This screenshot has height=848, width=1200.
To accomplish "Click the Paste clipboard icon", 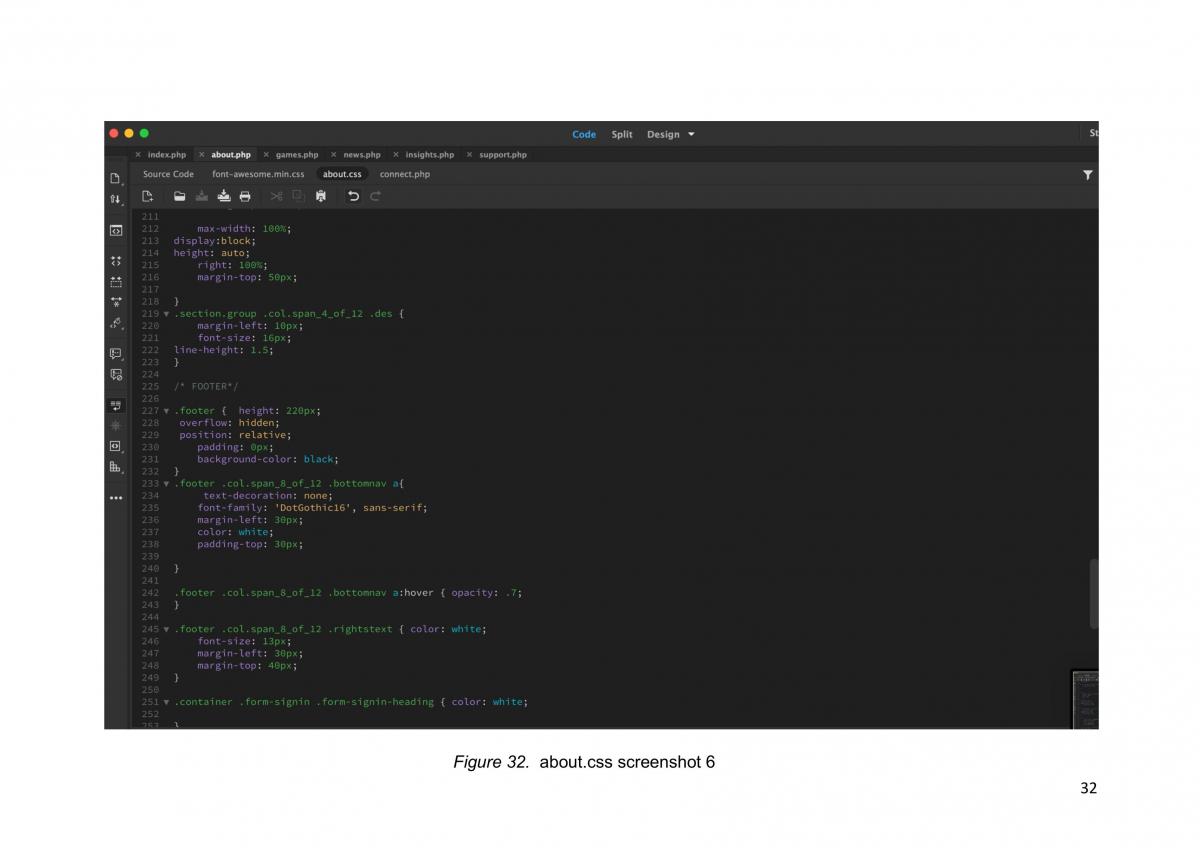I will pos(320,196).
